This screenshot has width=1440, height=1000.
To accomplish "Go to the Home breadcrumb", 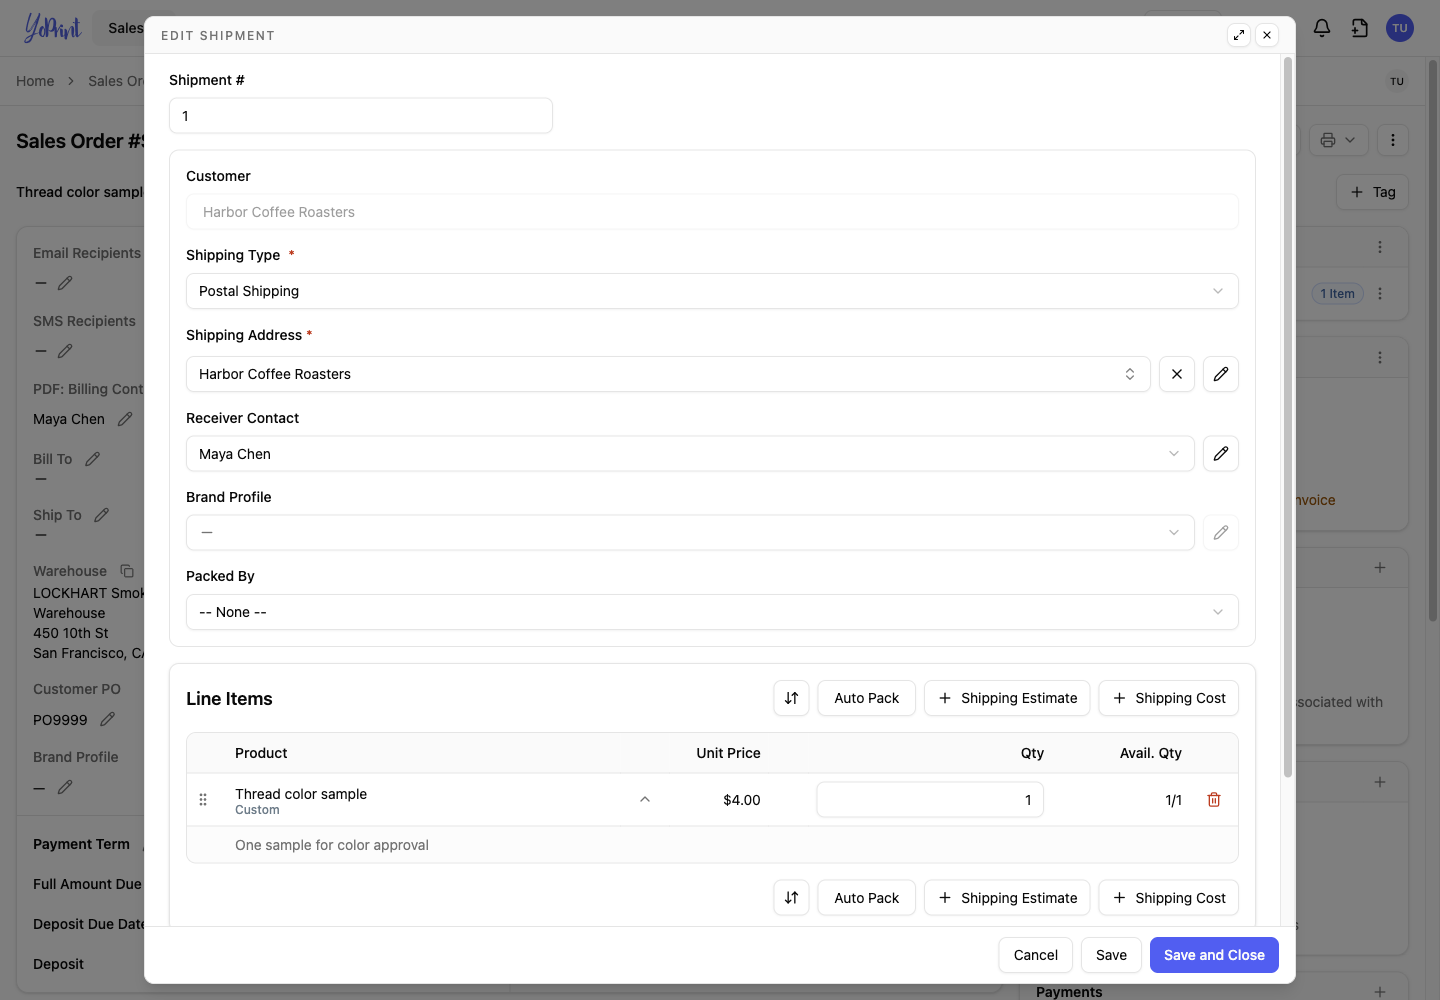I will pos(35,81).
